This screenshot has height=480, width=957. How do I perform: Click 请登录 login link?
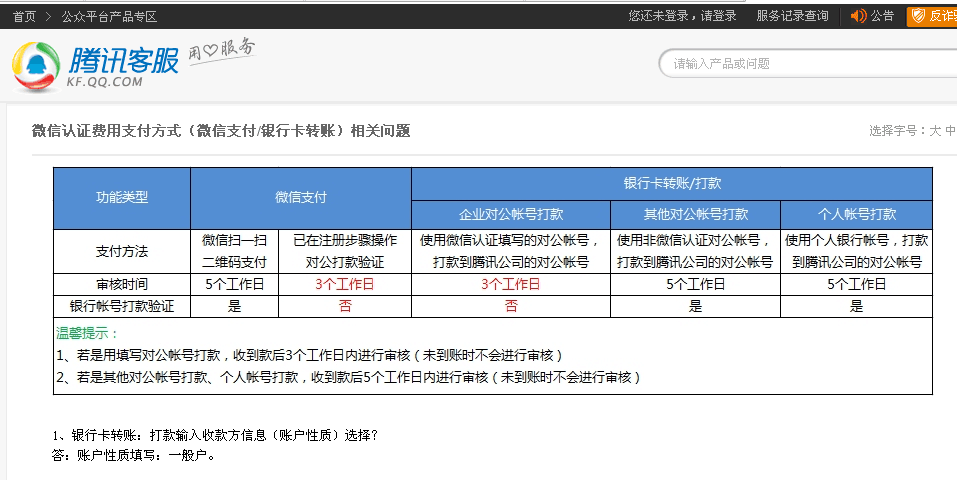pos(718,16)
